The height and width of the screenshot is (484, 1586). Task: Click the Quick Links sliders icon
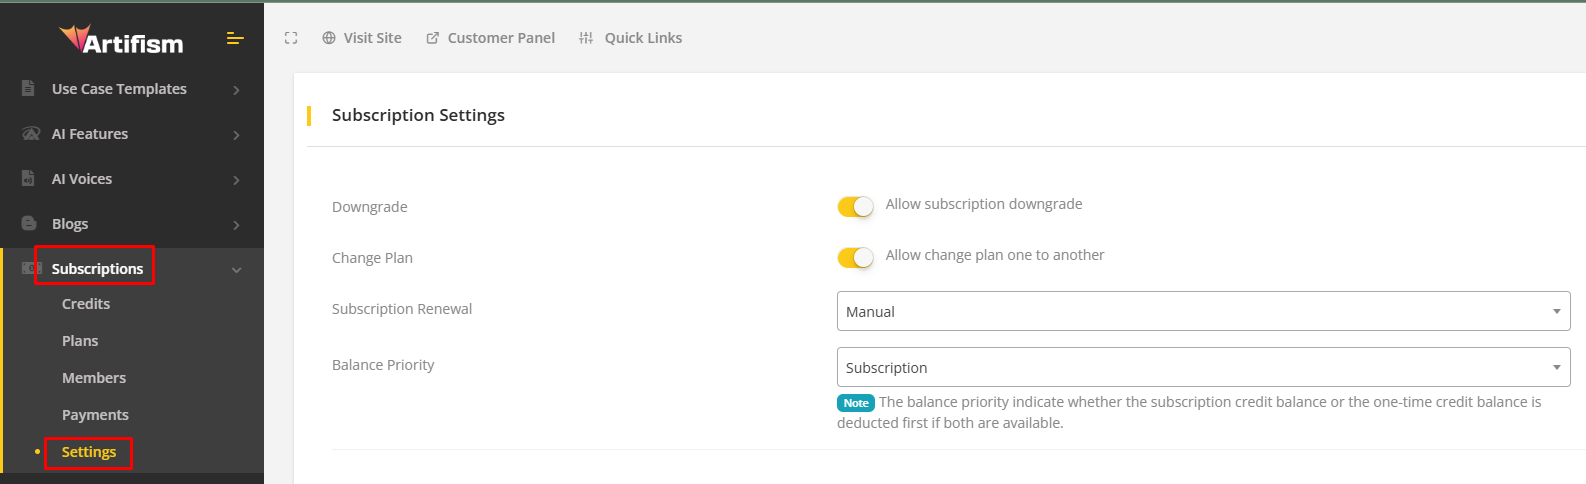point(586,38)
